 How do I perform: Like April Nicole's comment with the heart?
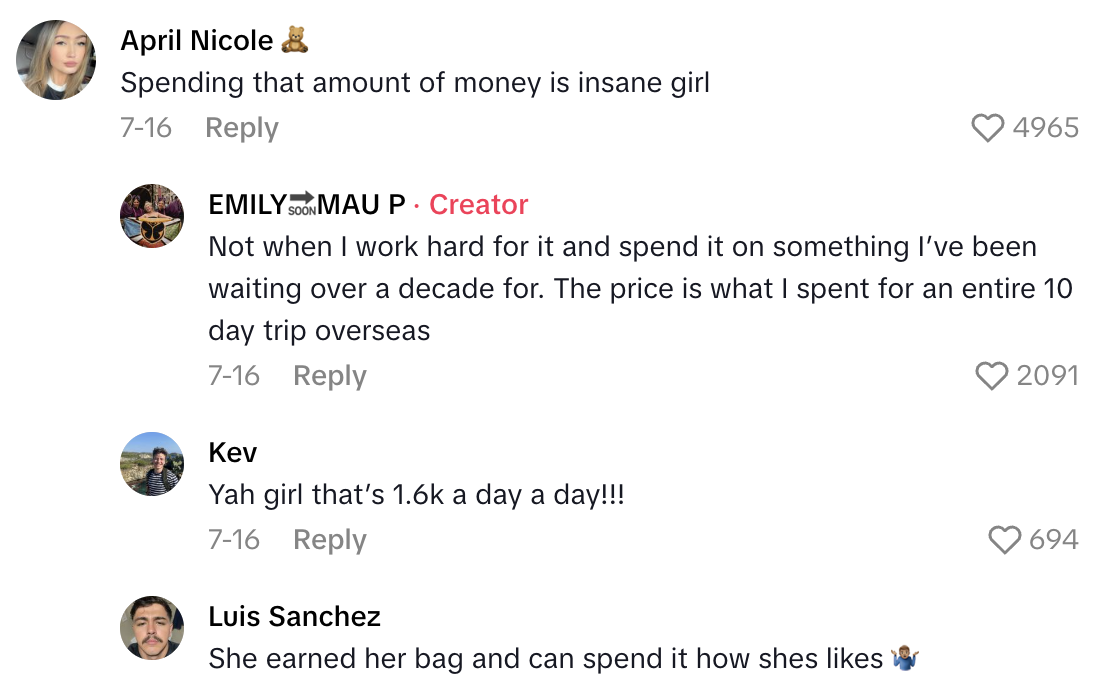tap(989, 127)
